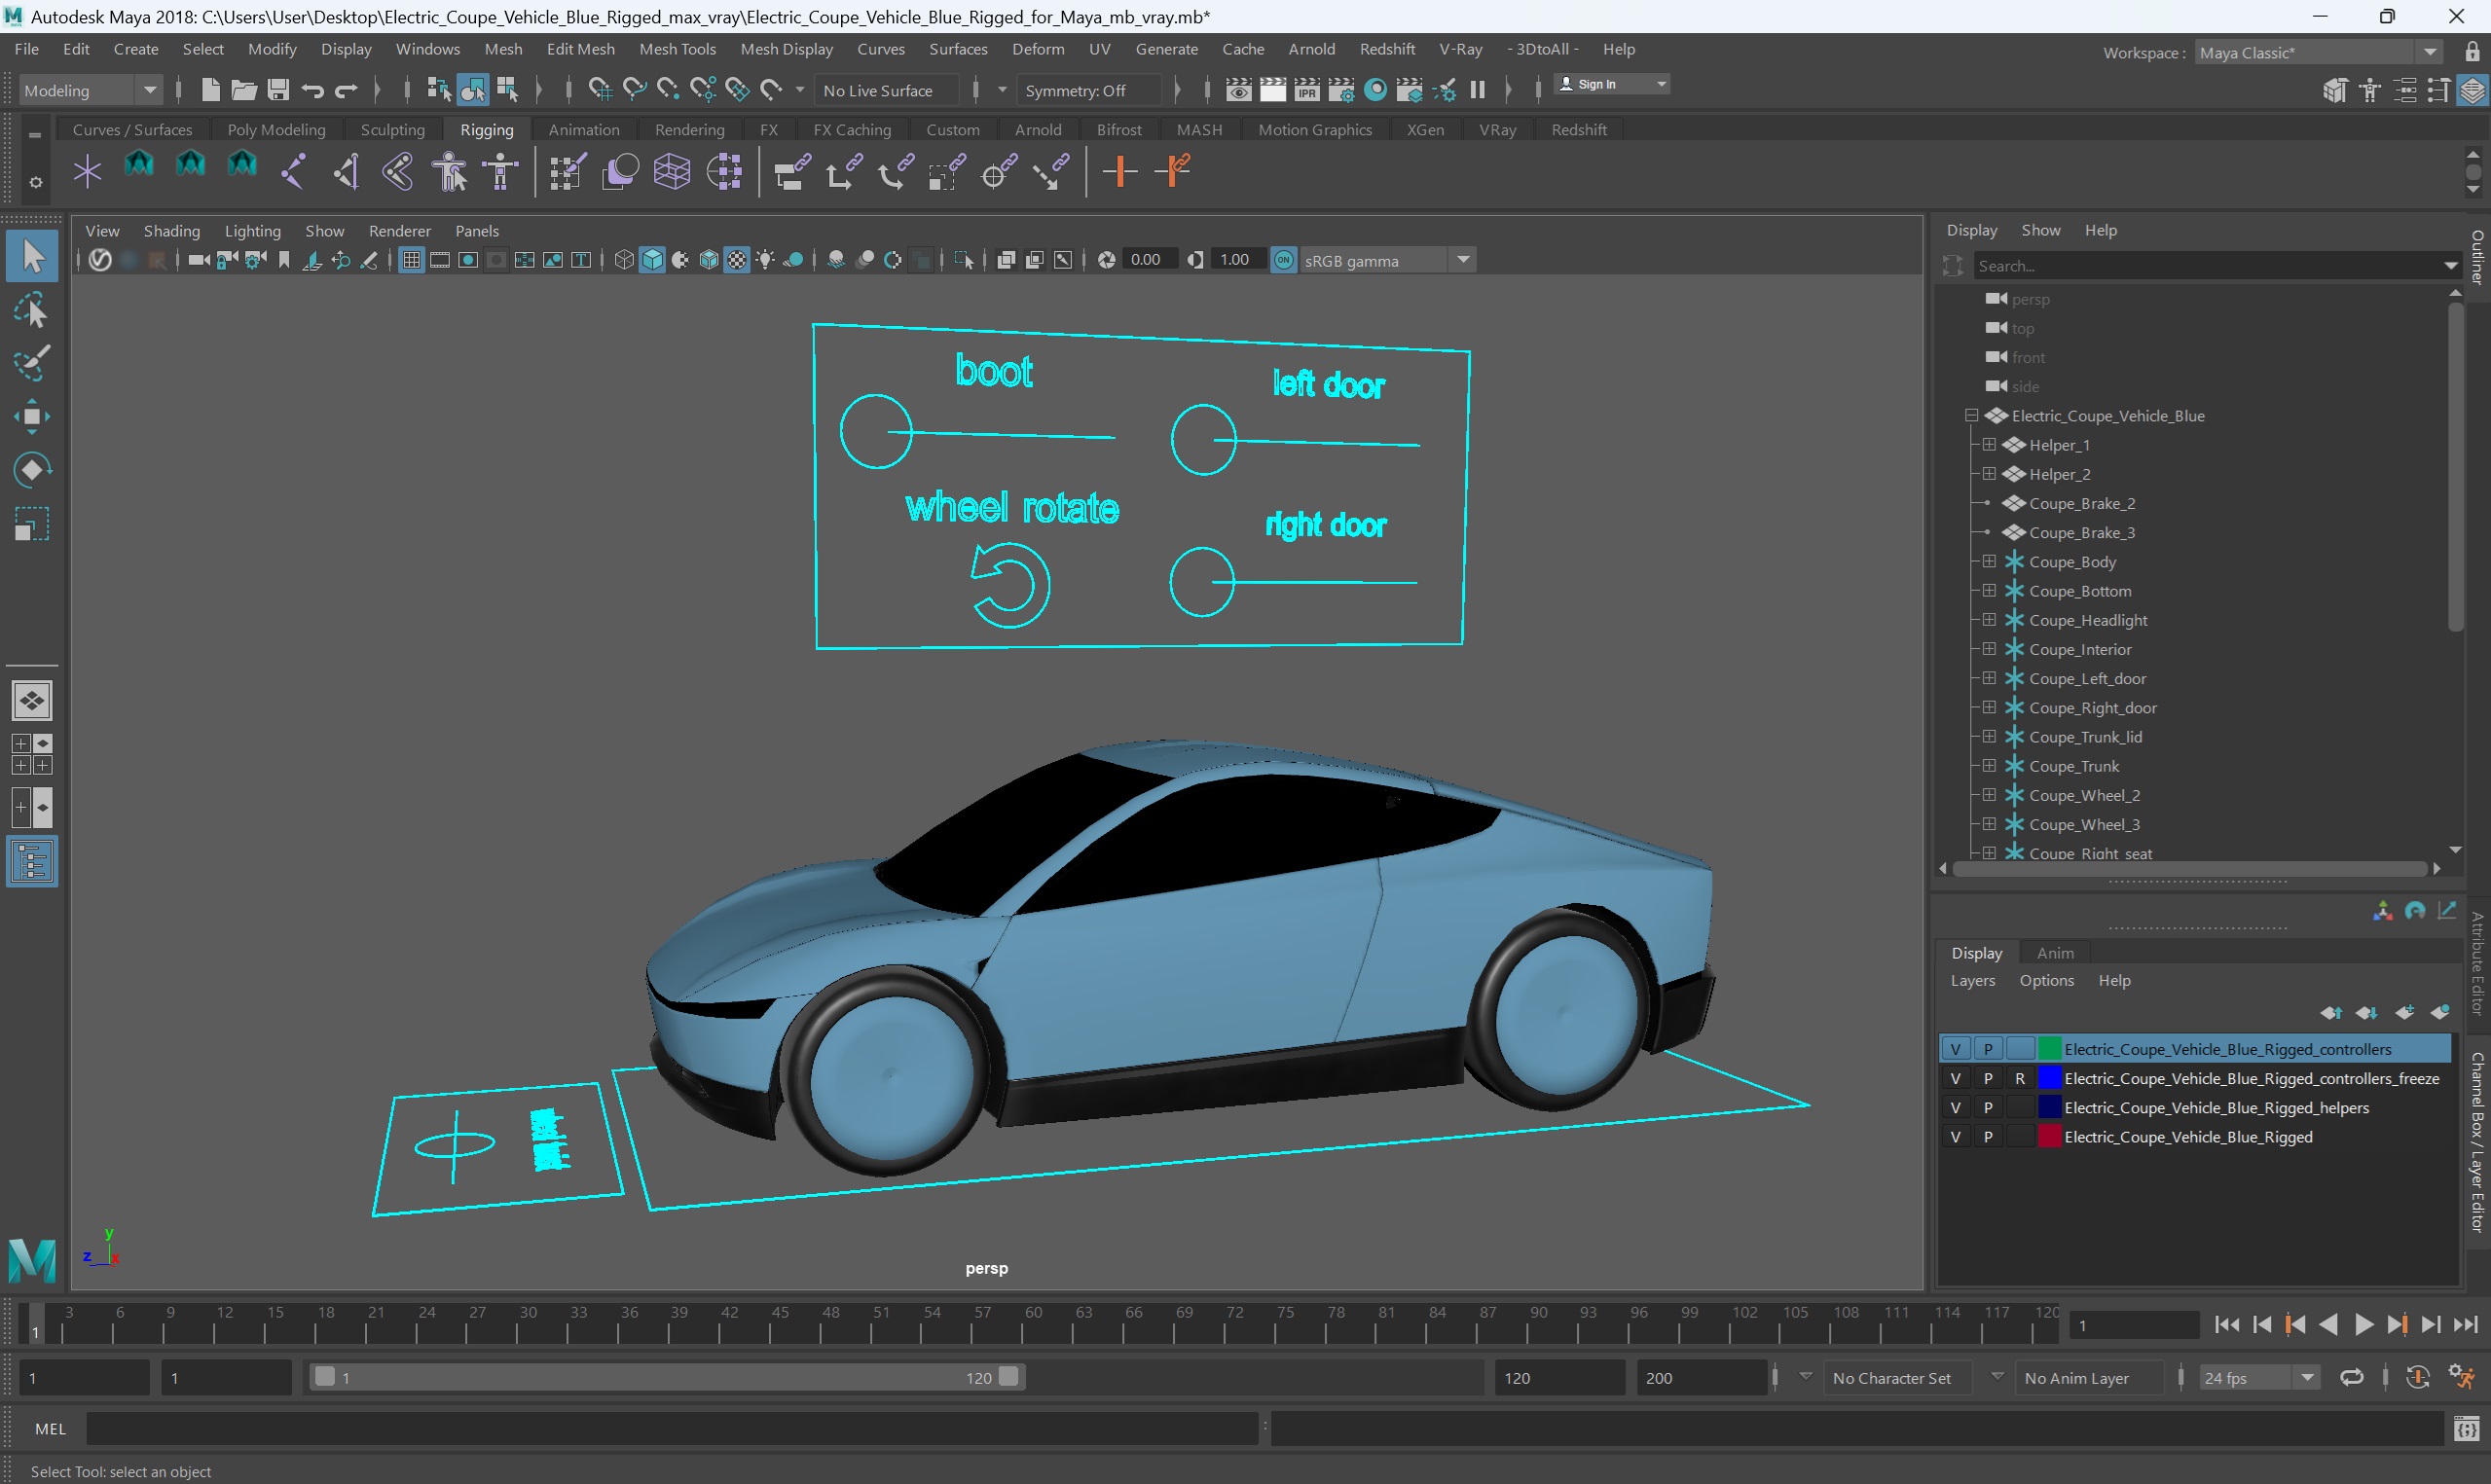The image size is (2491, 1484).
Task: Click the Create Lattice shelf icon
Action: (672, 172)
